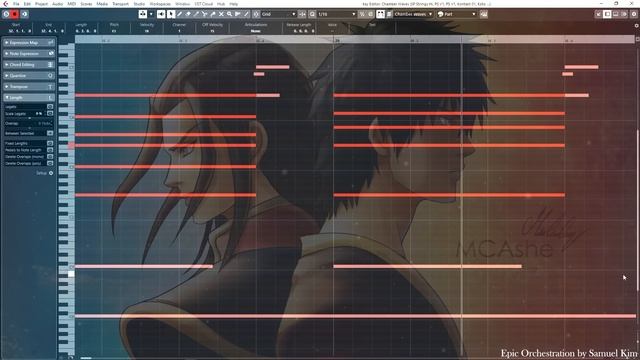Toggle the white-highlighted icon left of Chamber waves
This screenshot has height=360, width=640.
tap(380, 14)
